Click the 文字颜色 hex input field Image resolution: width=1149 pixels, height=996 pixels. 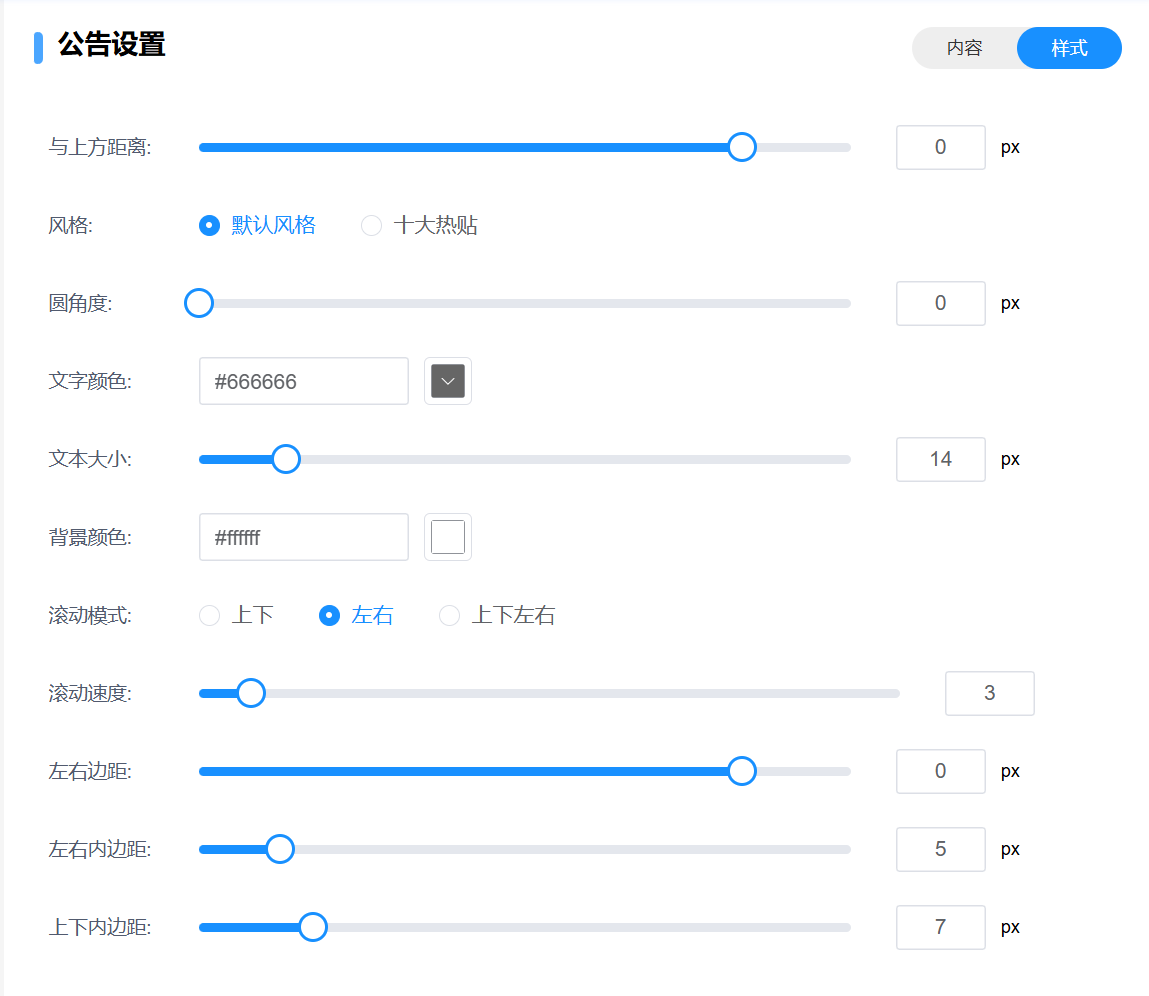click(x=304, y=381)
